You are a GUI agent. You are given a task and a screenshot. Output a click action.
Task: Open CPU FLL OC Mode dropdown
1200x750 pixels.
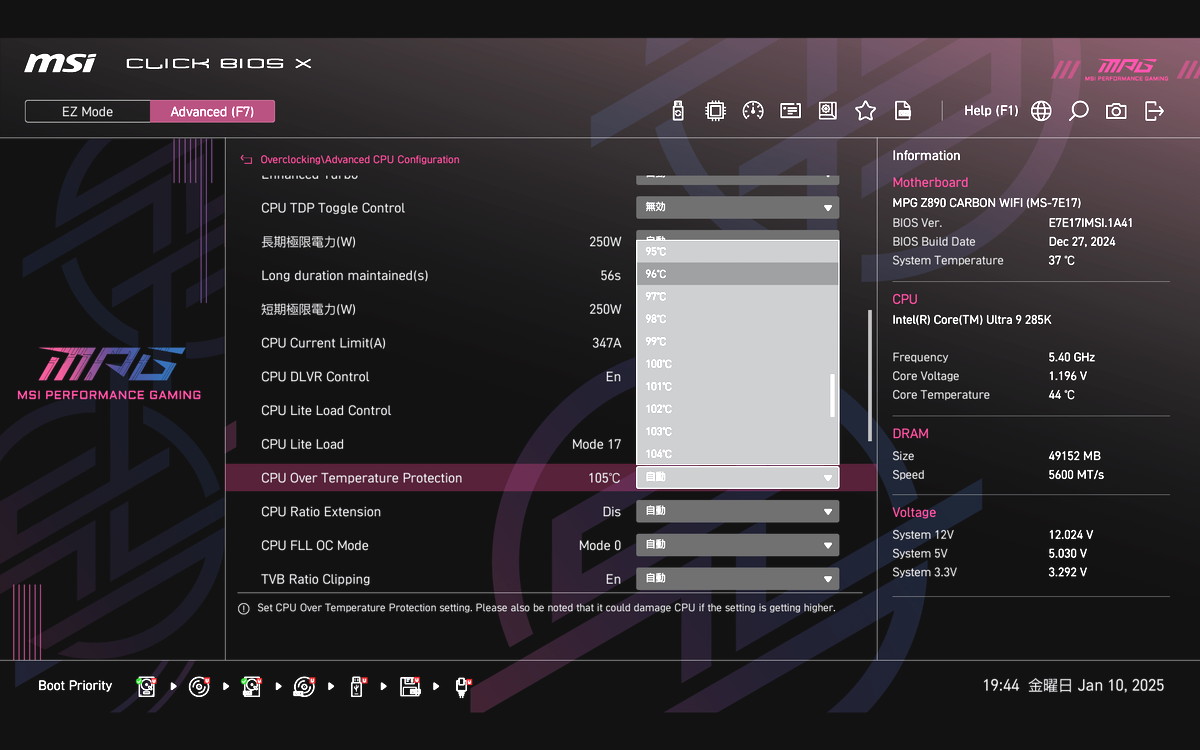737,545
